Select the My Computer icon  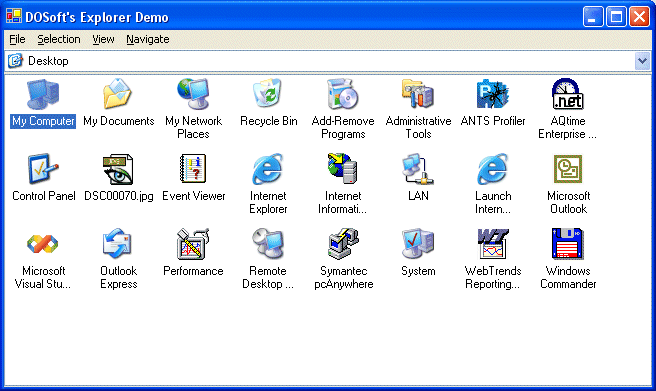click(43, 95)
